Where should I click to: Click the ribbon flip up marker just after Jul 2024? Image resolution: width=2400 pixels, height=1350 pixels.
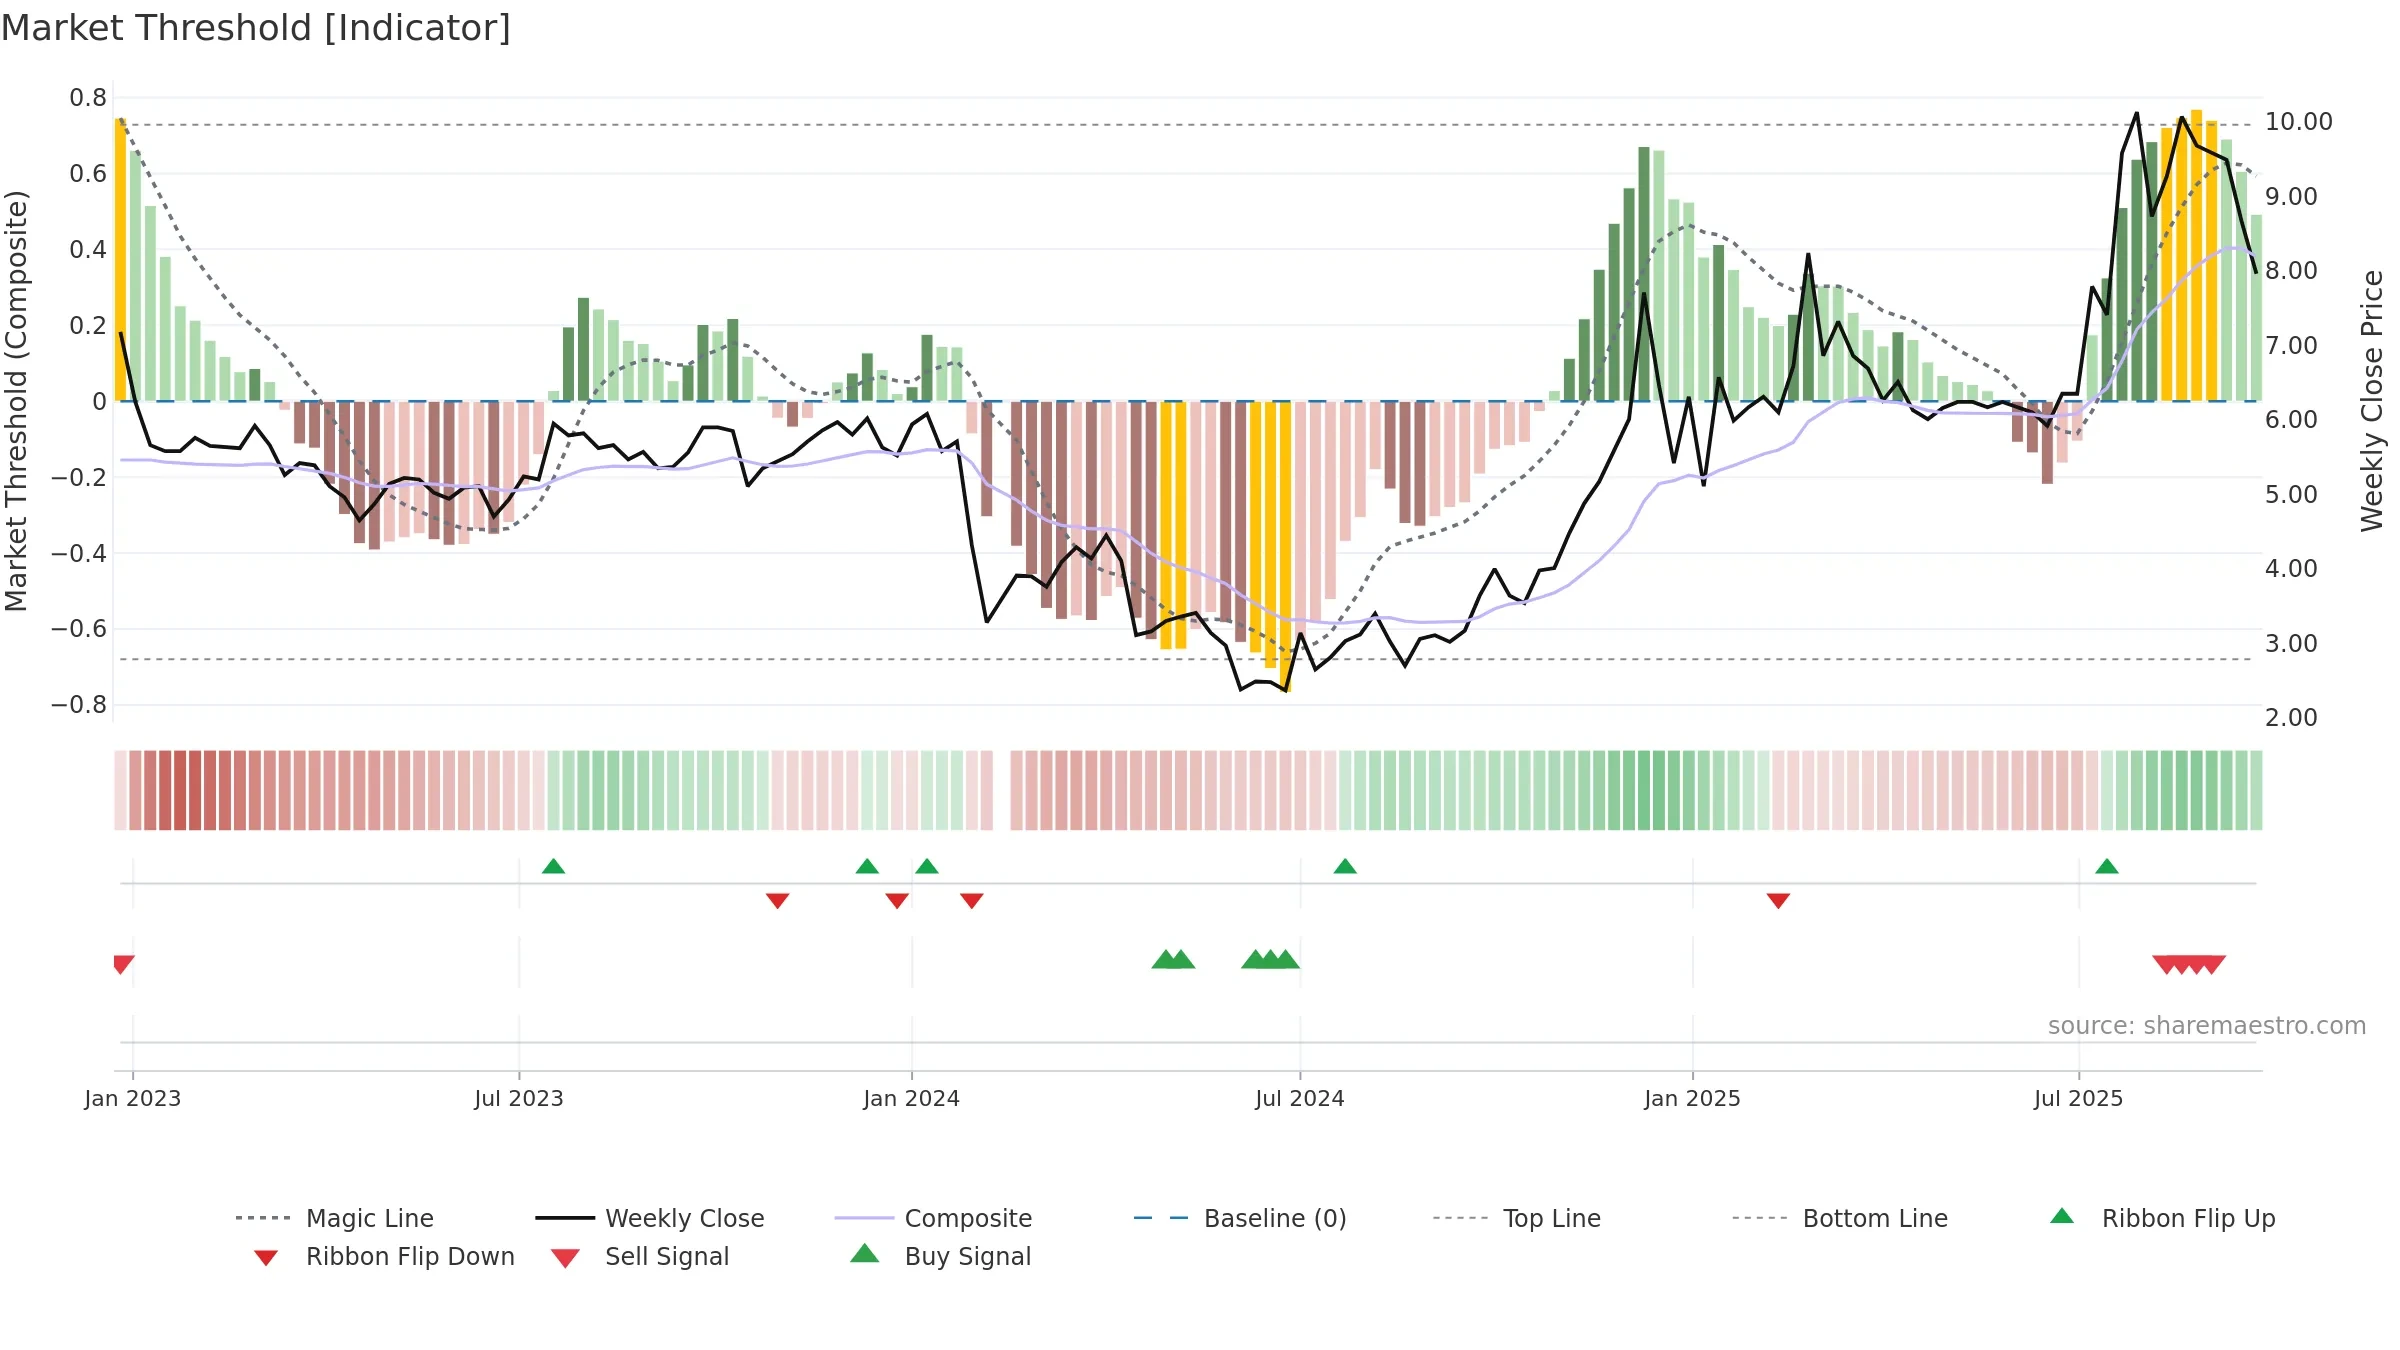pos(1345,866)
